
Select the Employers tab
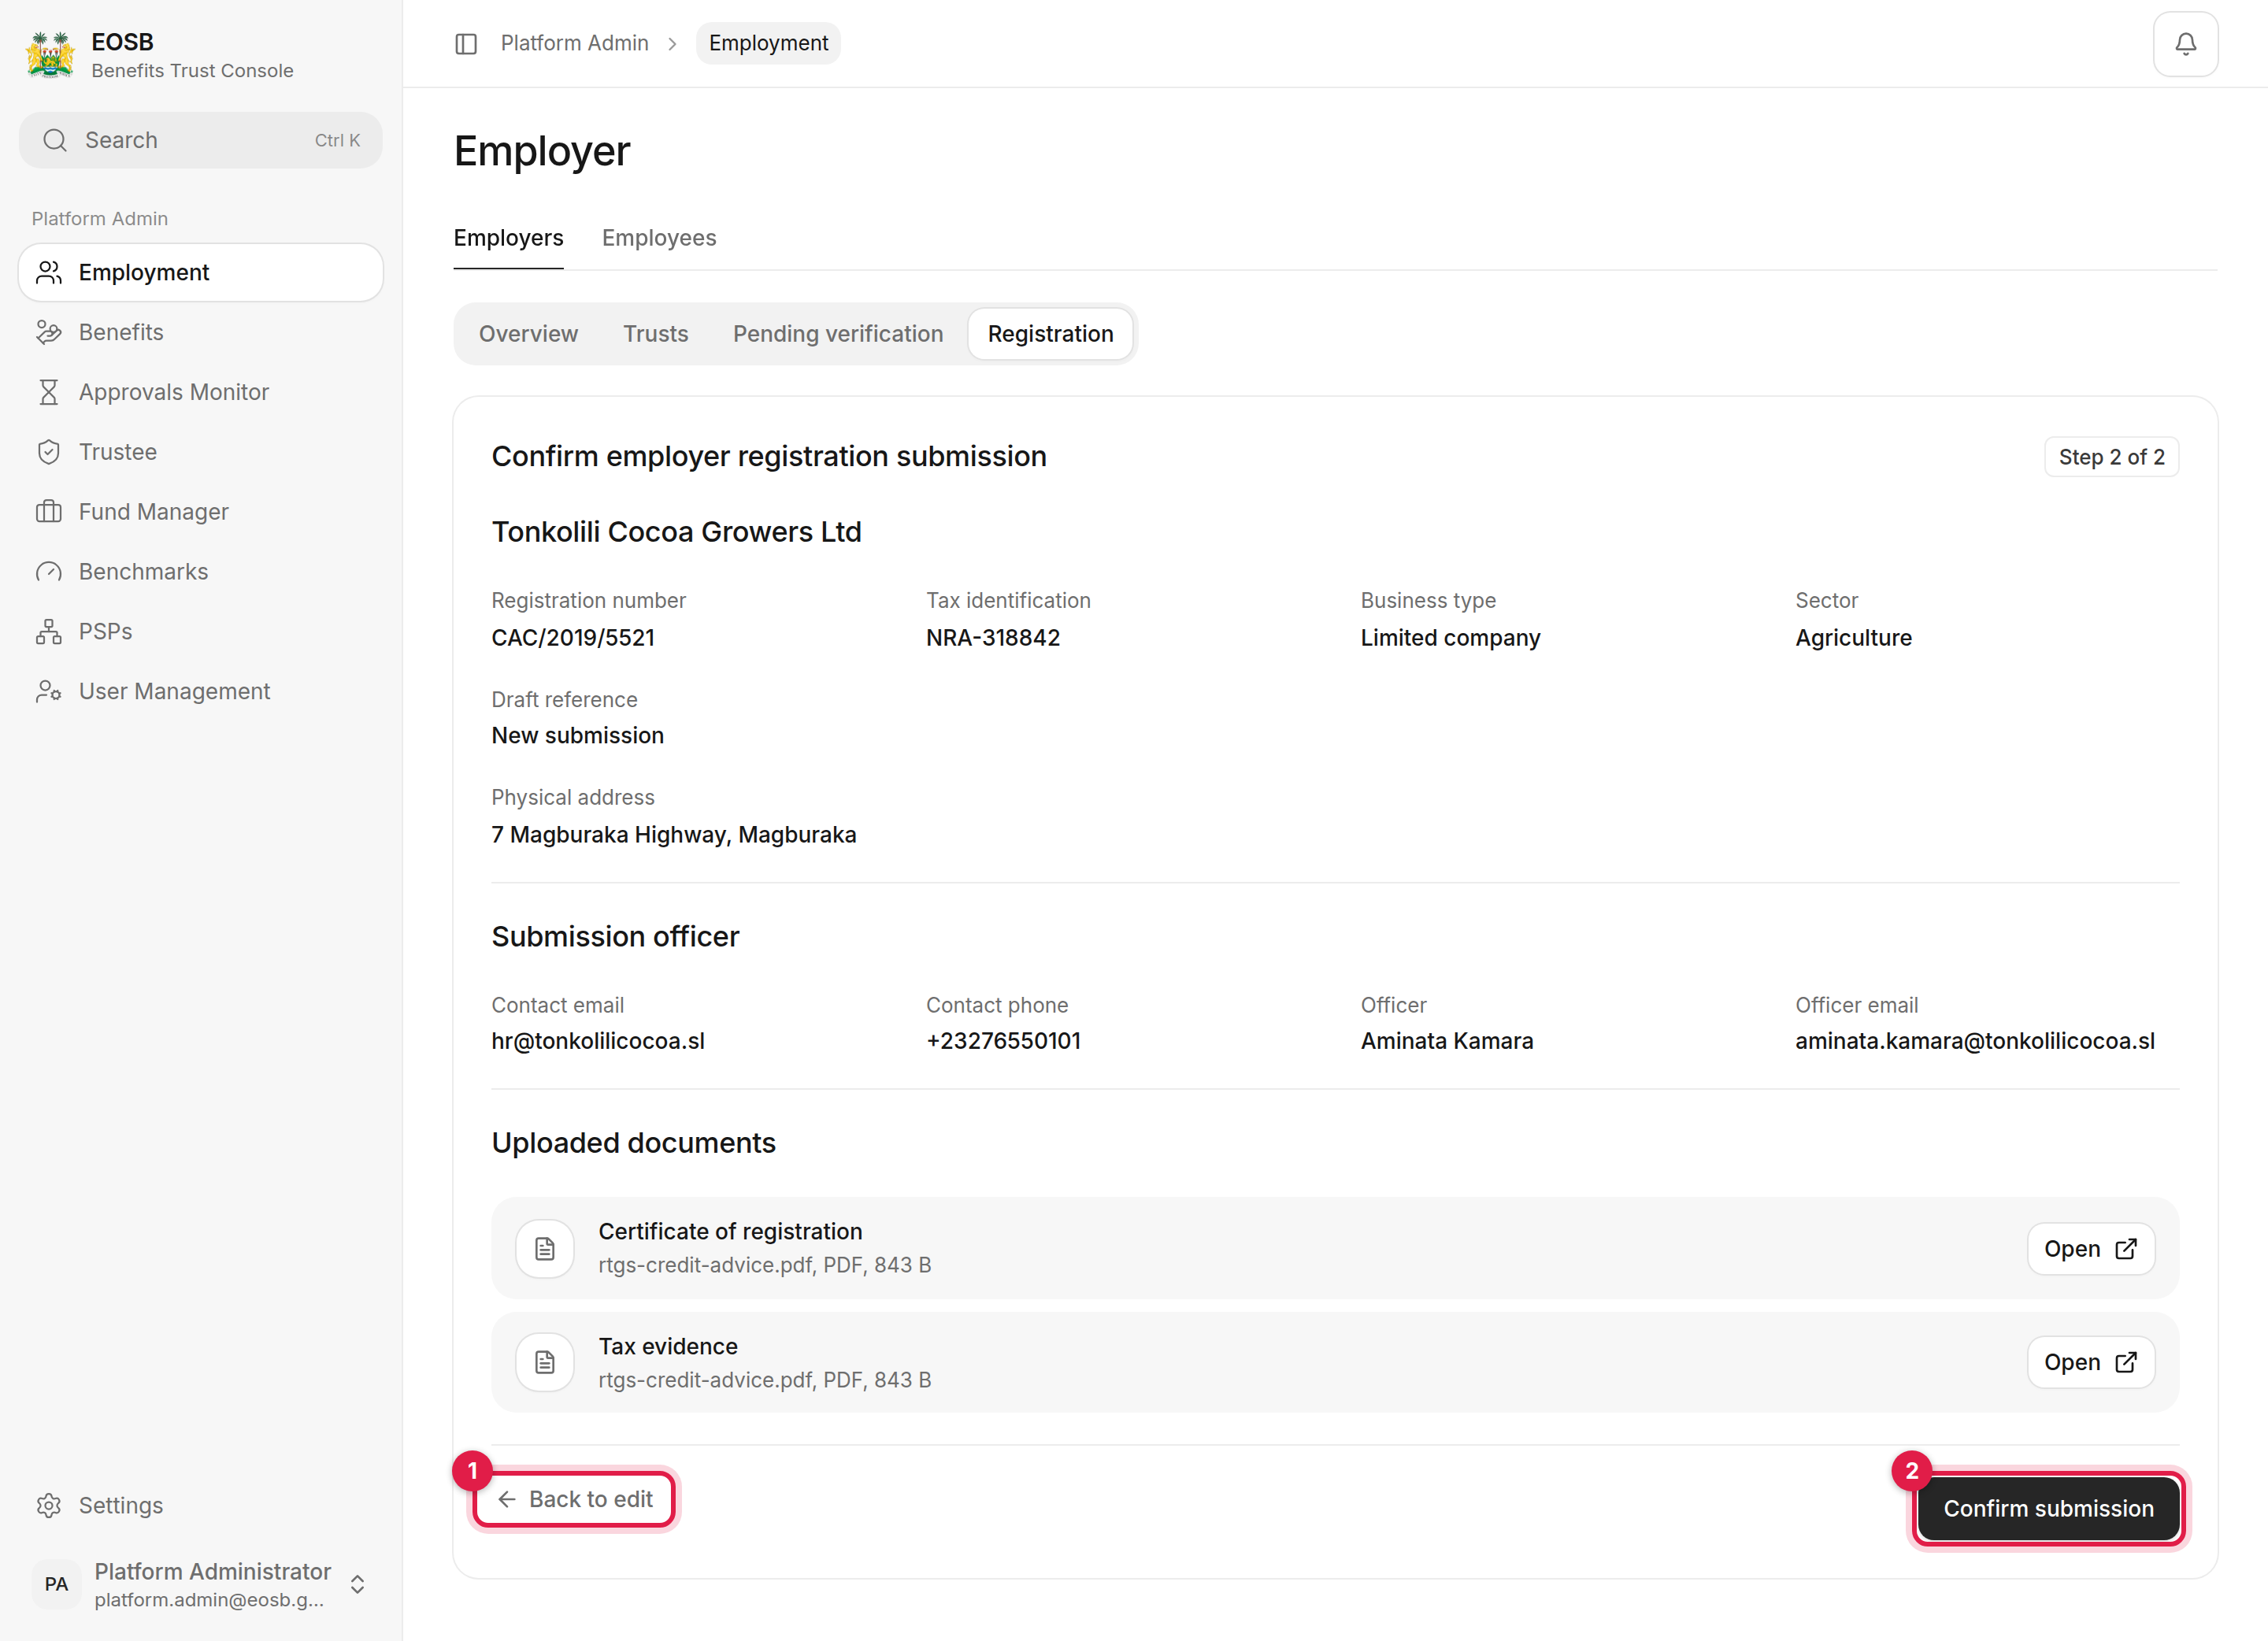tap(508, 238)
